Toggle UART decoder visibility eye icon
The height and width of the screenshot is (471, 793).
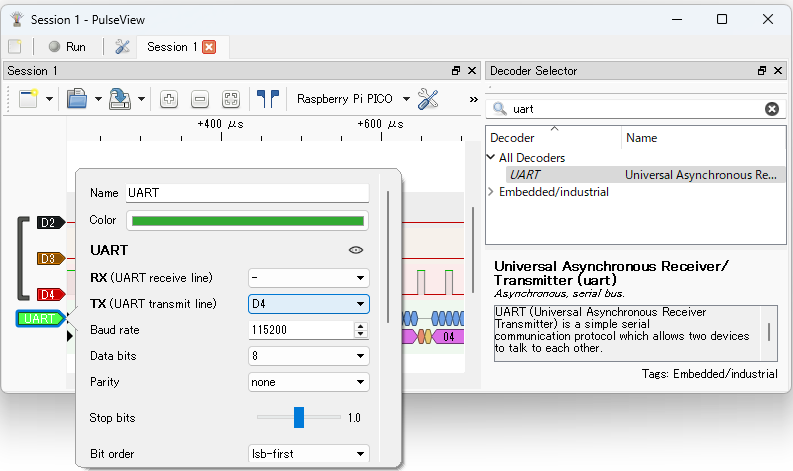pyautogui.click(x=355, y=250)
